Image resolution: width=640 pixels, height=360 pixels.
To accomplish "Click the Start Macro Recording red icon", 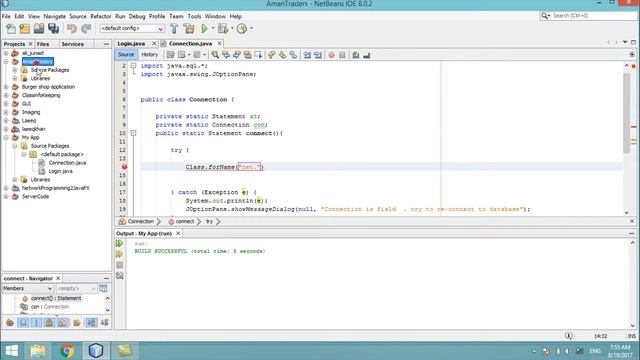I will pyautogui.click(x=331, y=55).
